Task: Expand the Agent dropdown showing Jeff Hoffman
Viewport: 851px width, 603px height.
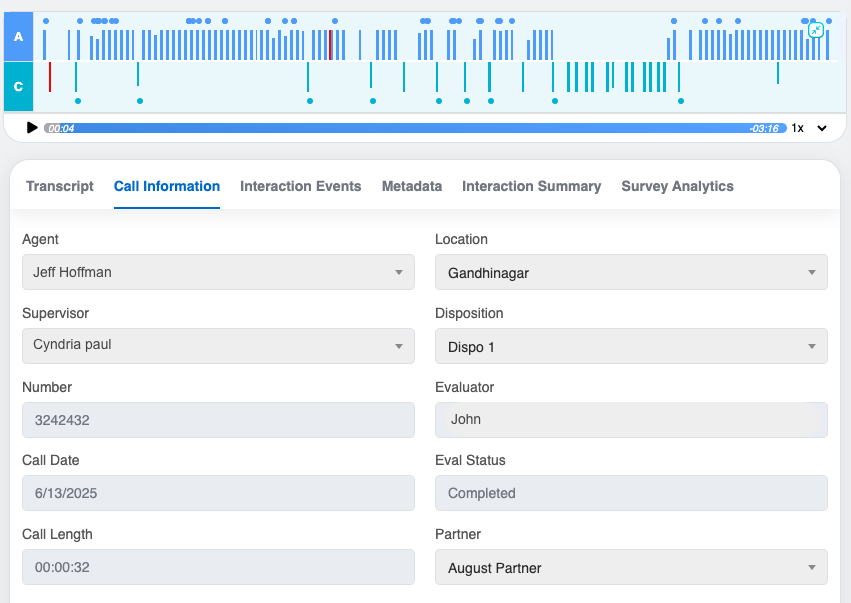Action: coord(218,272)
